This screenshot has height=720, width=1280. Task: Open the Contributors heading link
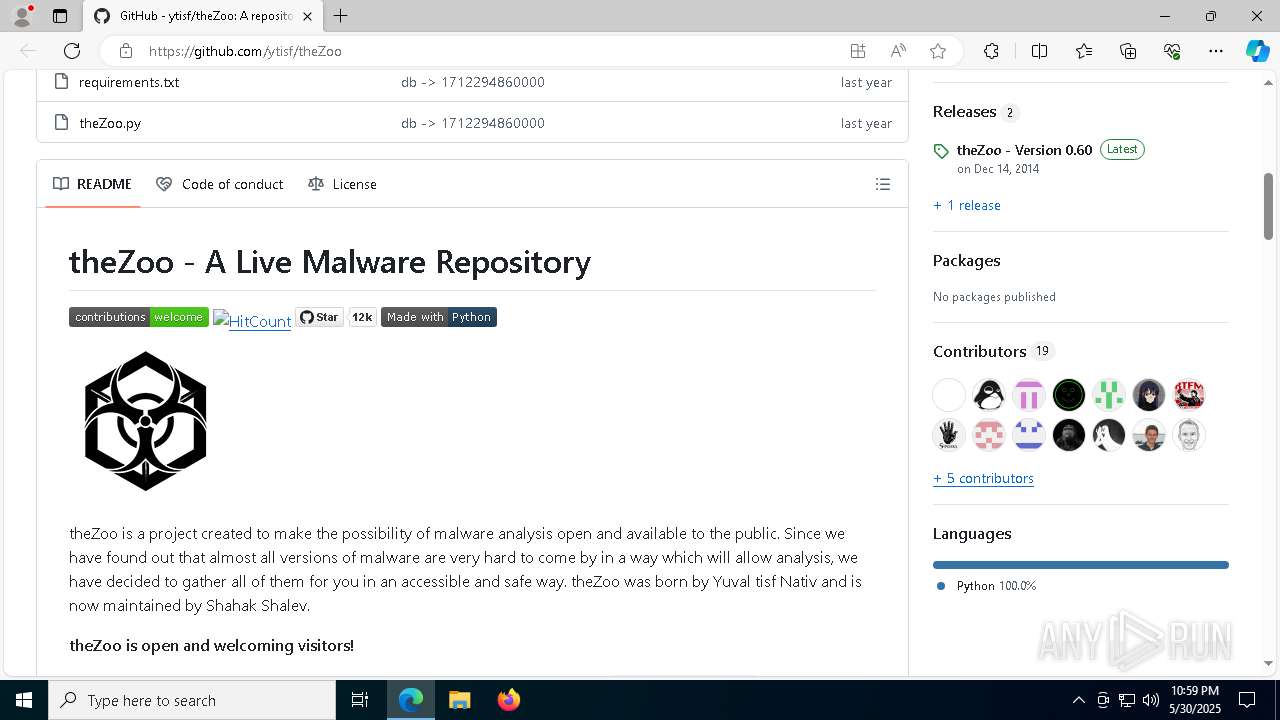coord(980,351)
